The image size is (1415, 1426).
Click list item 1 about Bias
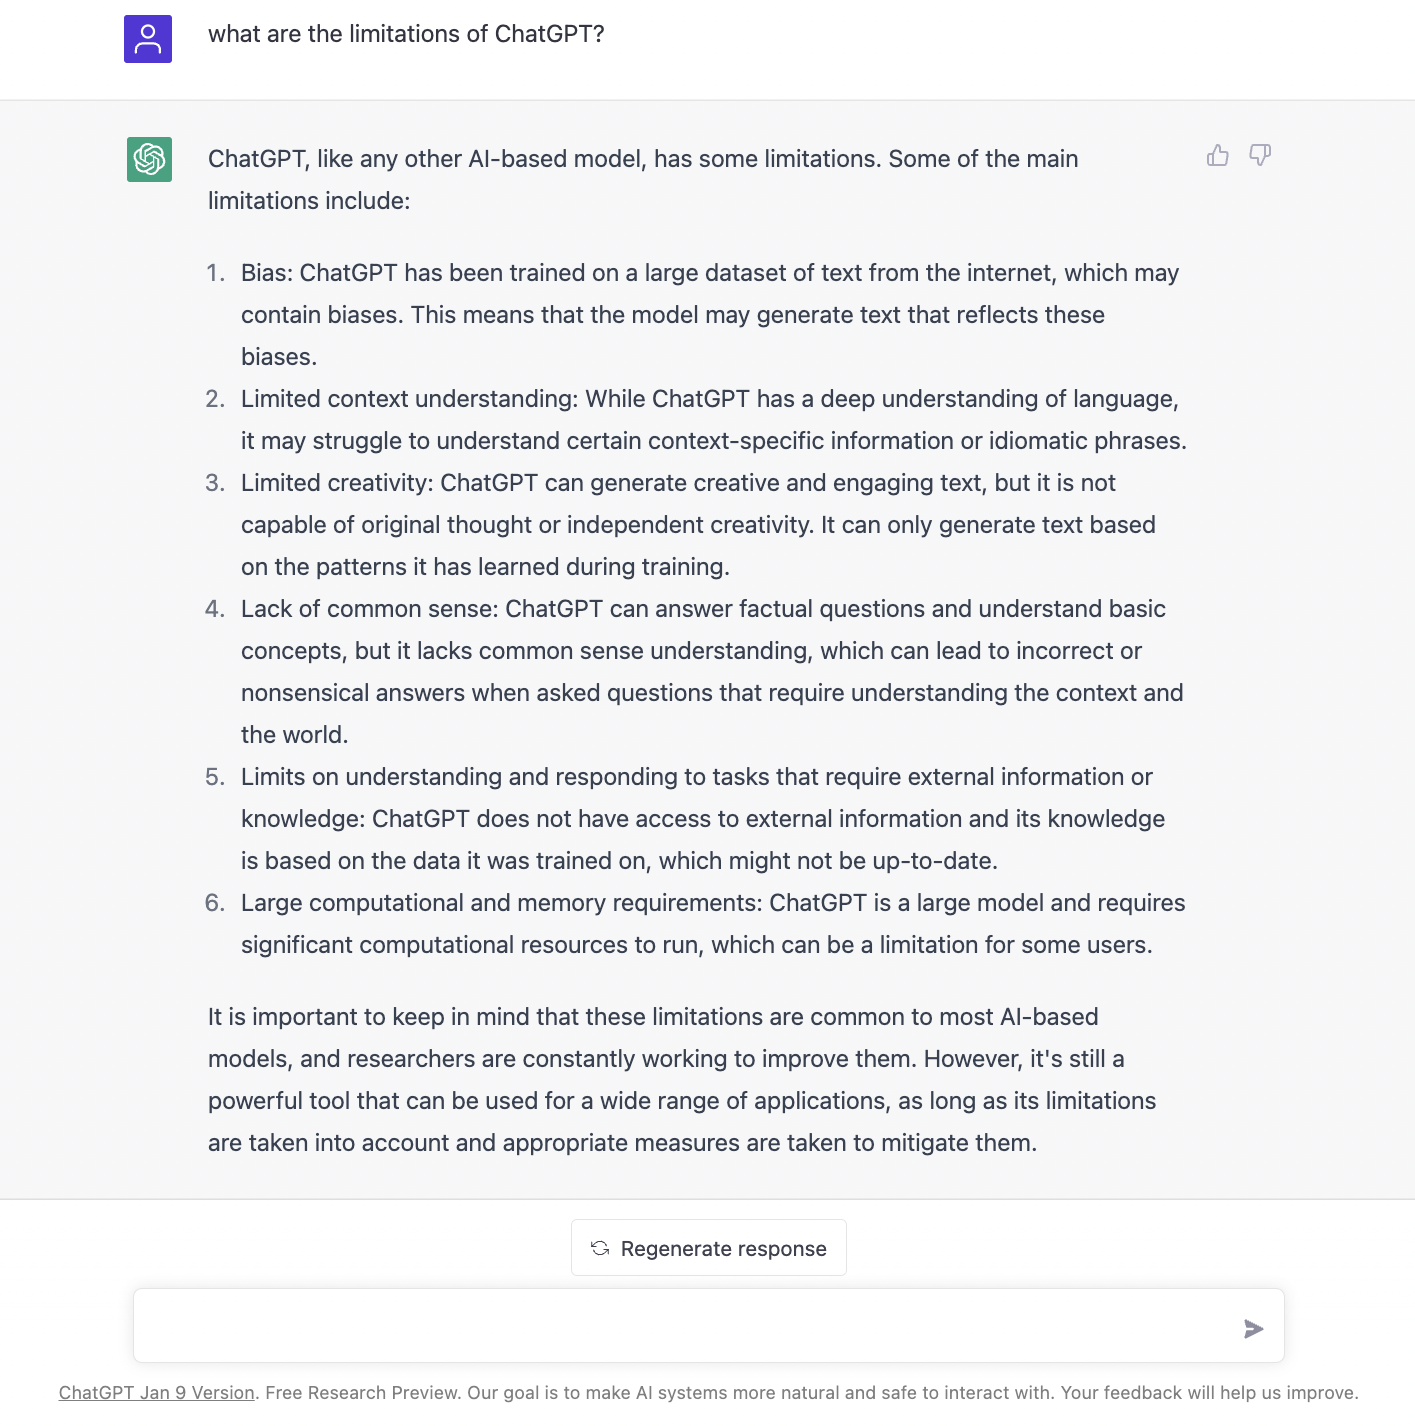[710, 315]
